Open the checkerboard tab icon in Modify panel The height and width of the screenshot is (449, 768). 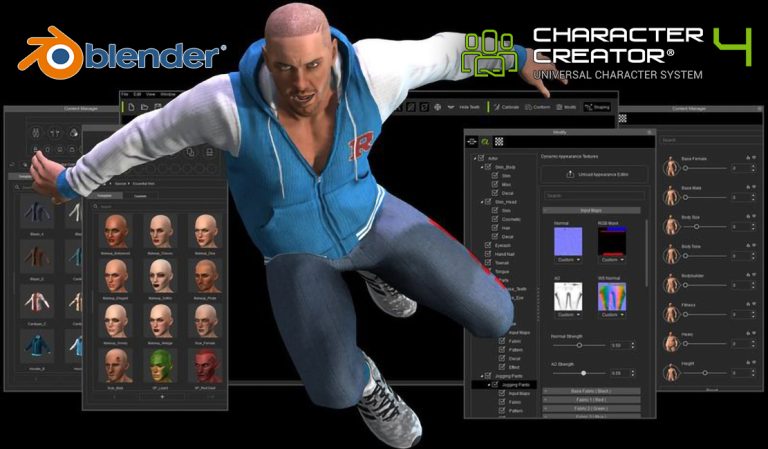pyautogui.click(x=499, y=142)
